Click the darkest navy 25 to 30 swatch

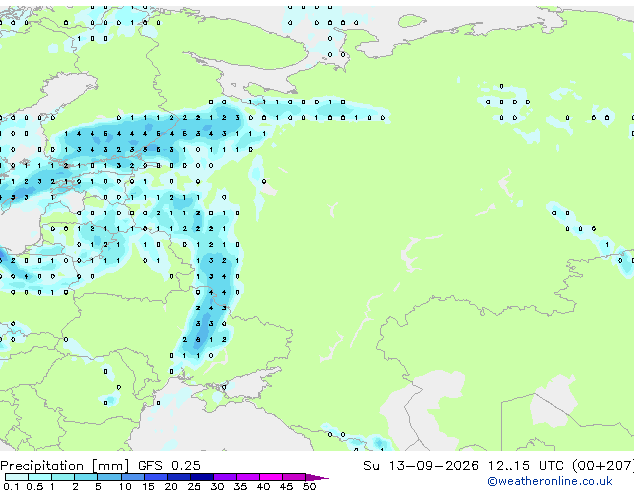coord(201,477)
